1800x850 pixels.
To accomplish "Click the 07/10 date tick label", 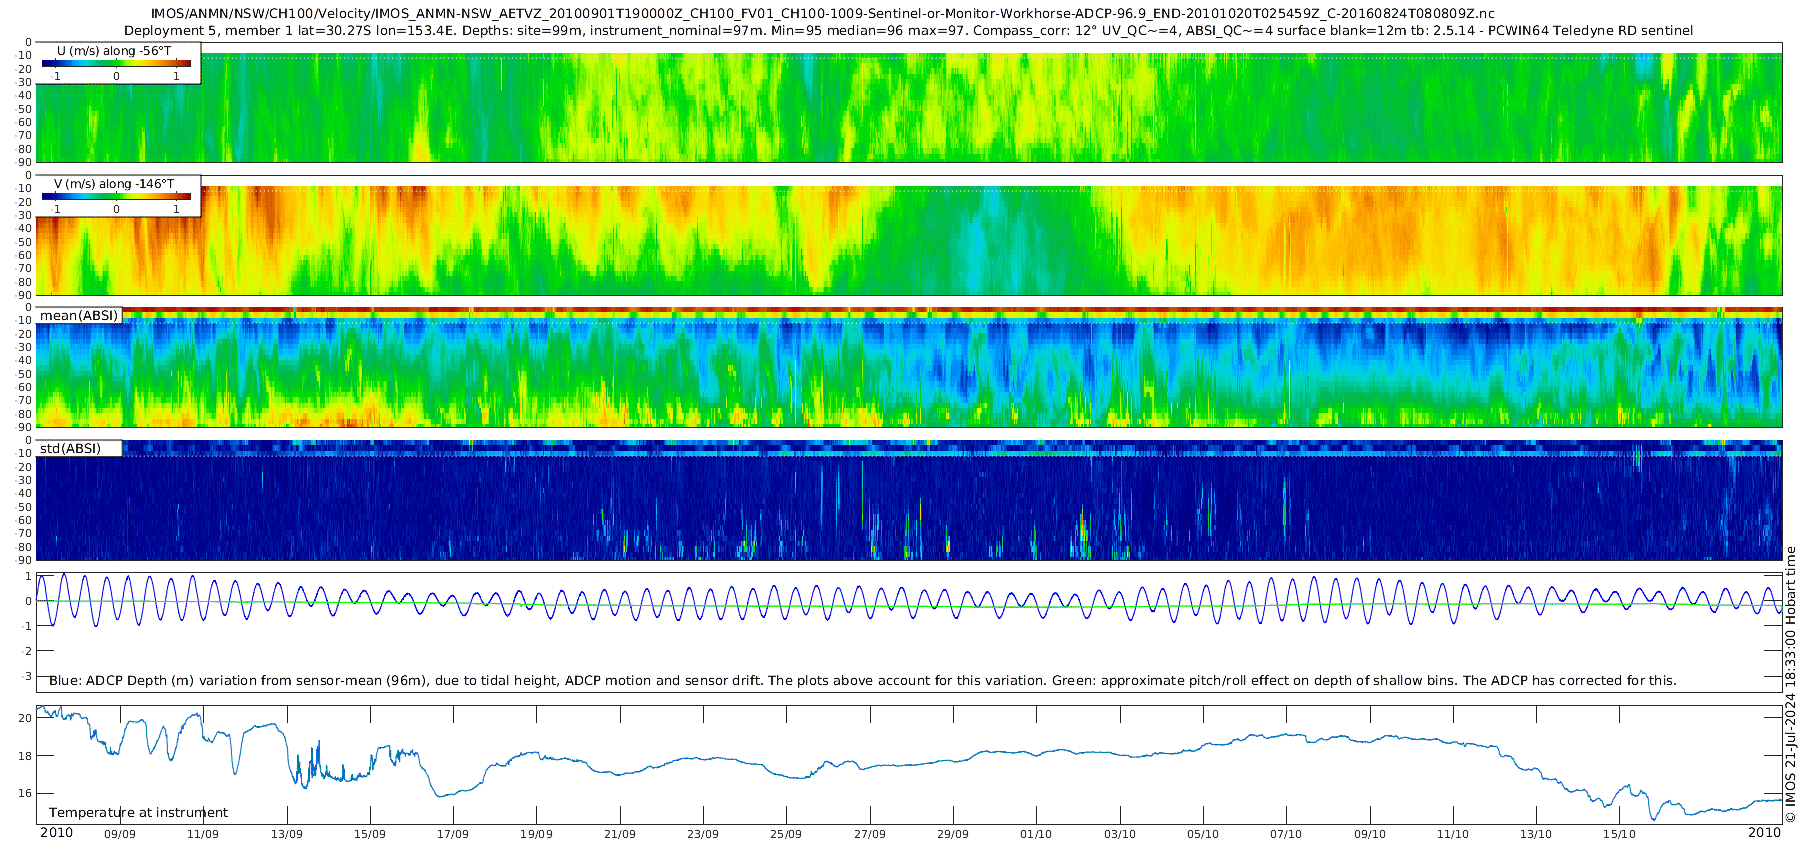I will click(1286, 834).
